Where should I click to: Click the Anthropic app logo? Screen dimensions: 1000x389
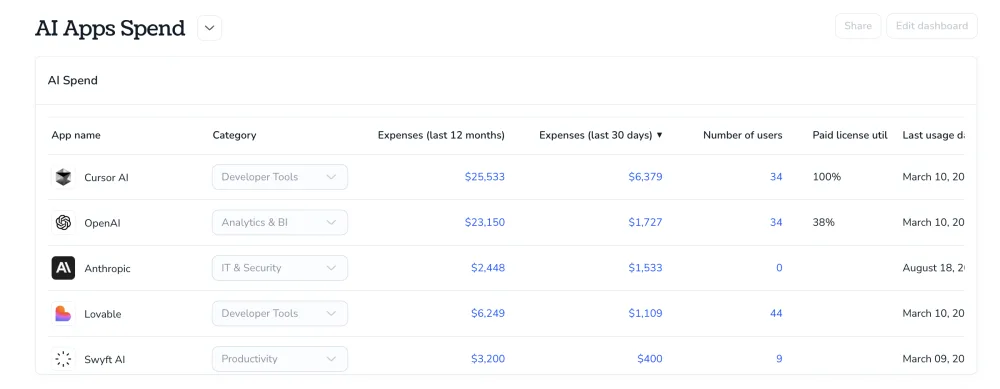pyautogui.click(x=63, y=268)
